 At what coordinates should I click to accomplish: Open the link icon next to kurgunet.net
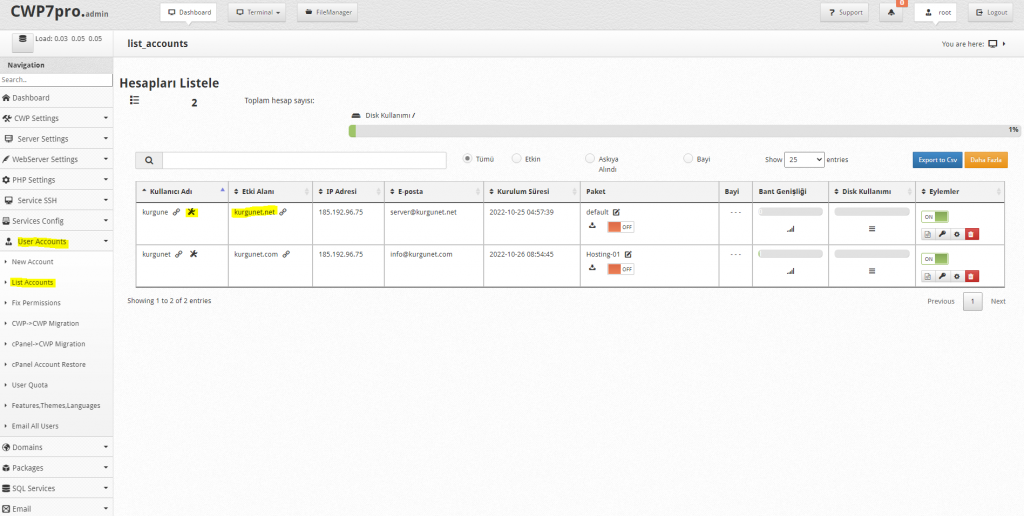click(x=283, y=212)
